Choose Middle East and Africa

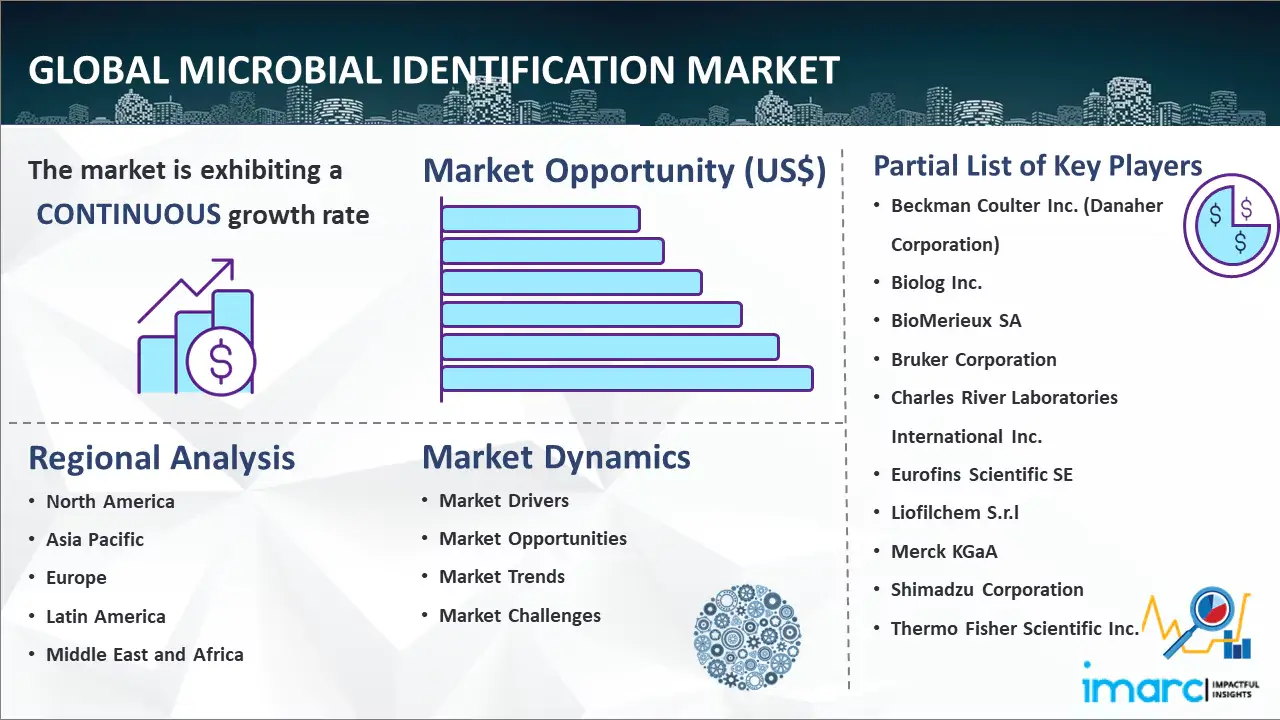click(x=144, y=655)
